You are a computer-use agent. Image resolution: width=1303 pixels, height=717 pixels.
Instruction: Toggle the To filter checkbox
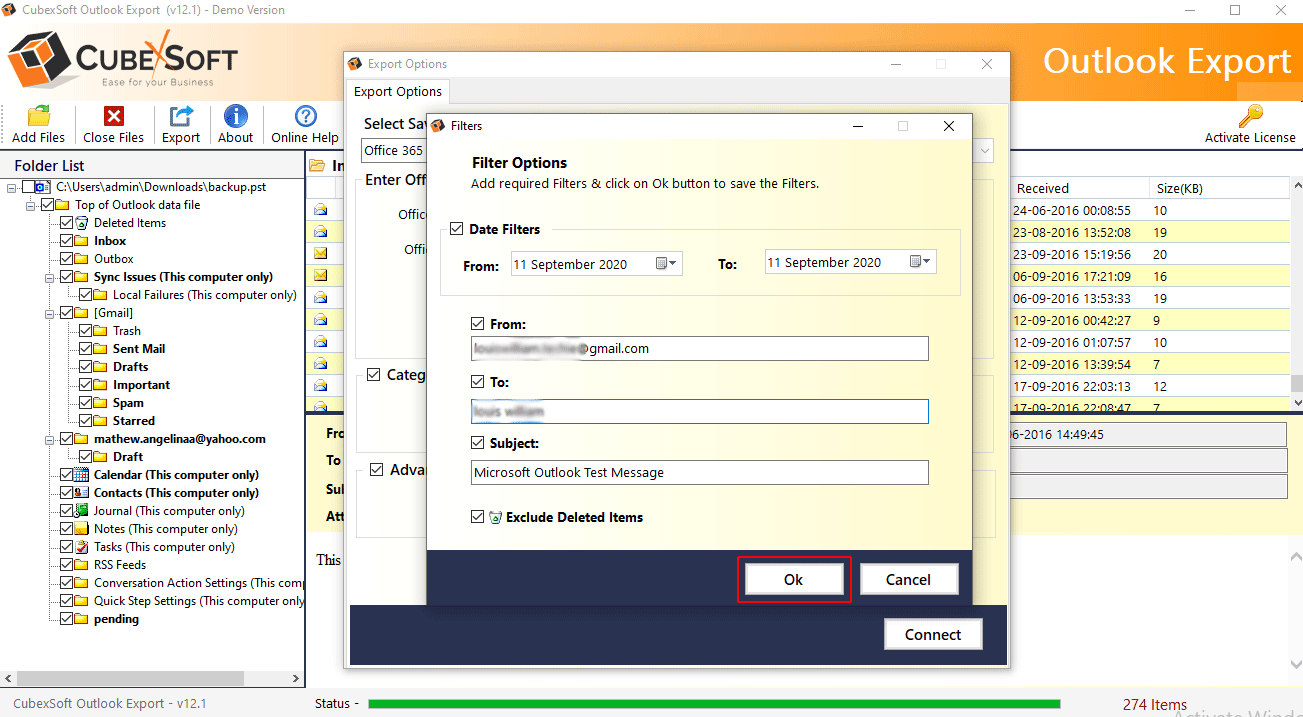click(478, 382)
